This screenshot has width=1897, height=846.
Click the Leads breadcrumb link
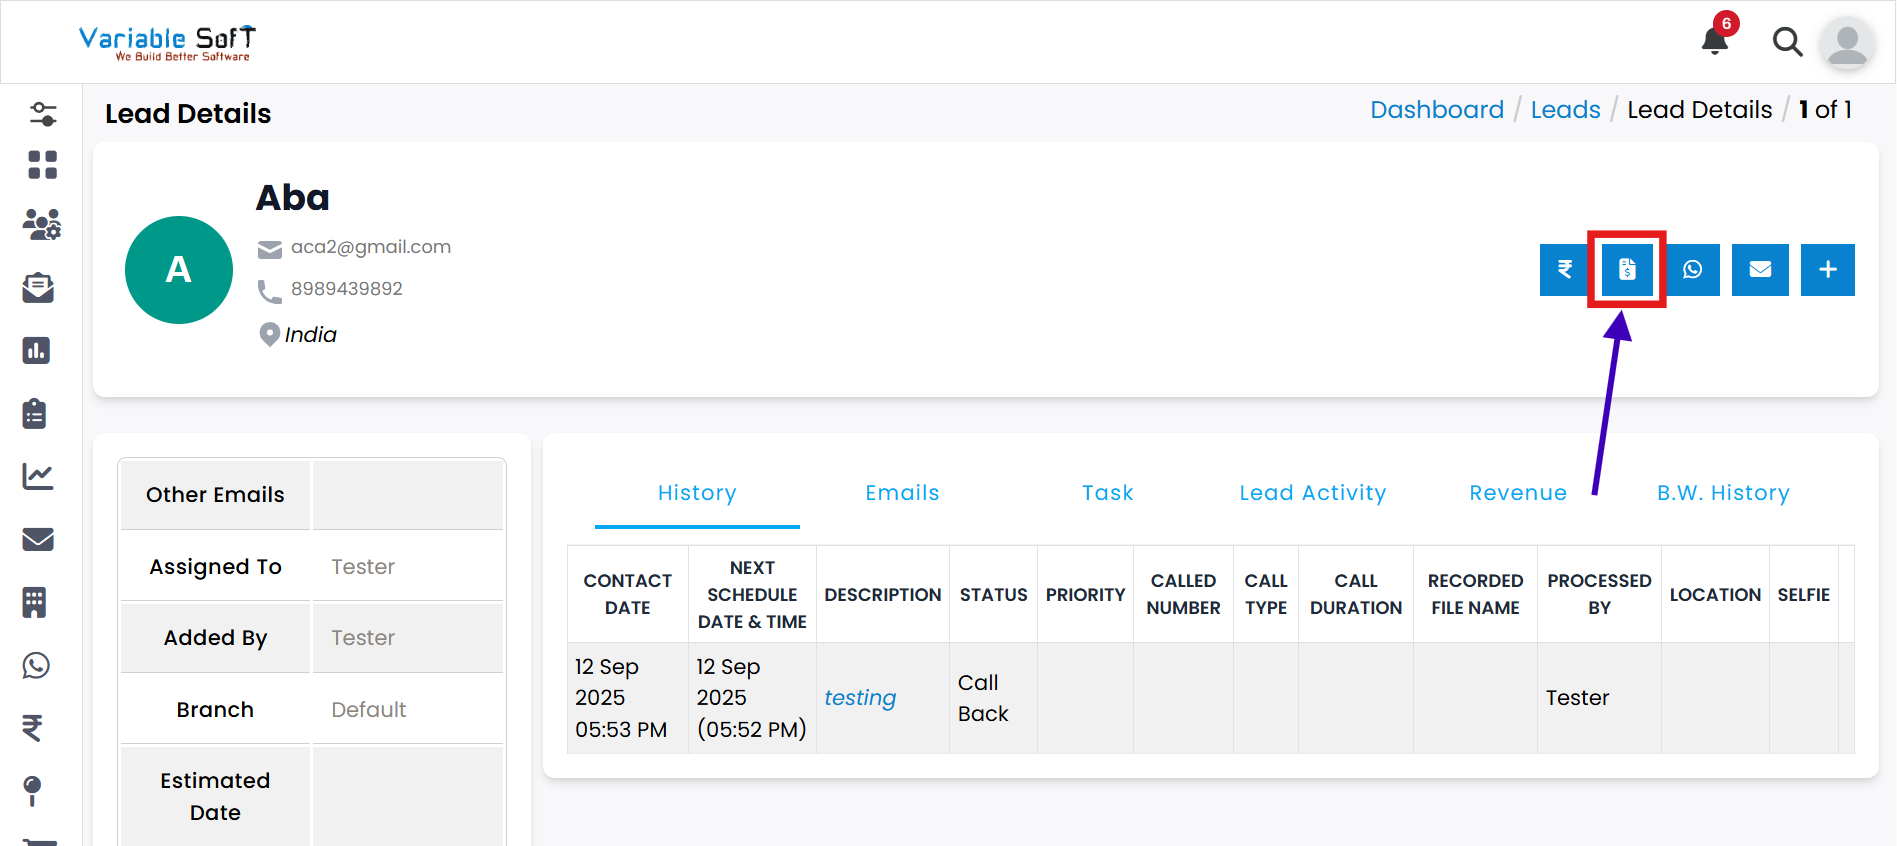coord(1565,110)
